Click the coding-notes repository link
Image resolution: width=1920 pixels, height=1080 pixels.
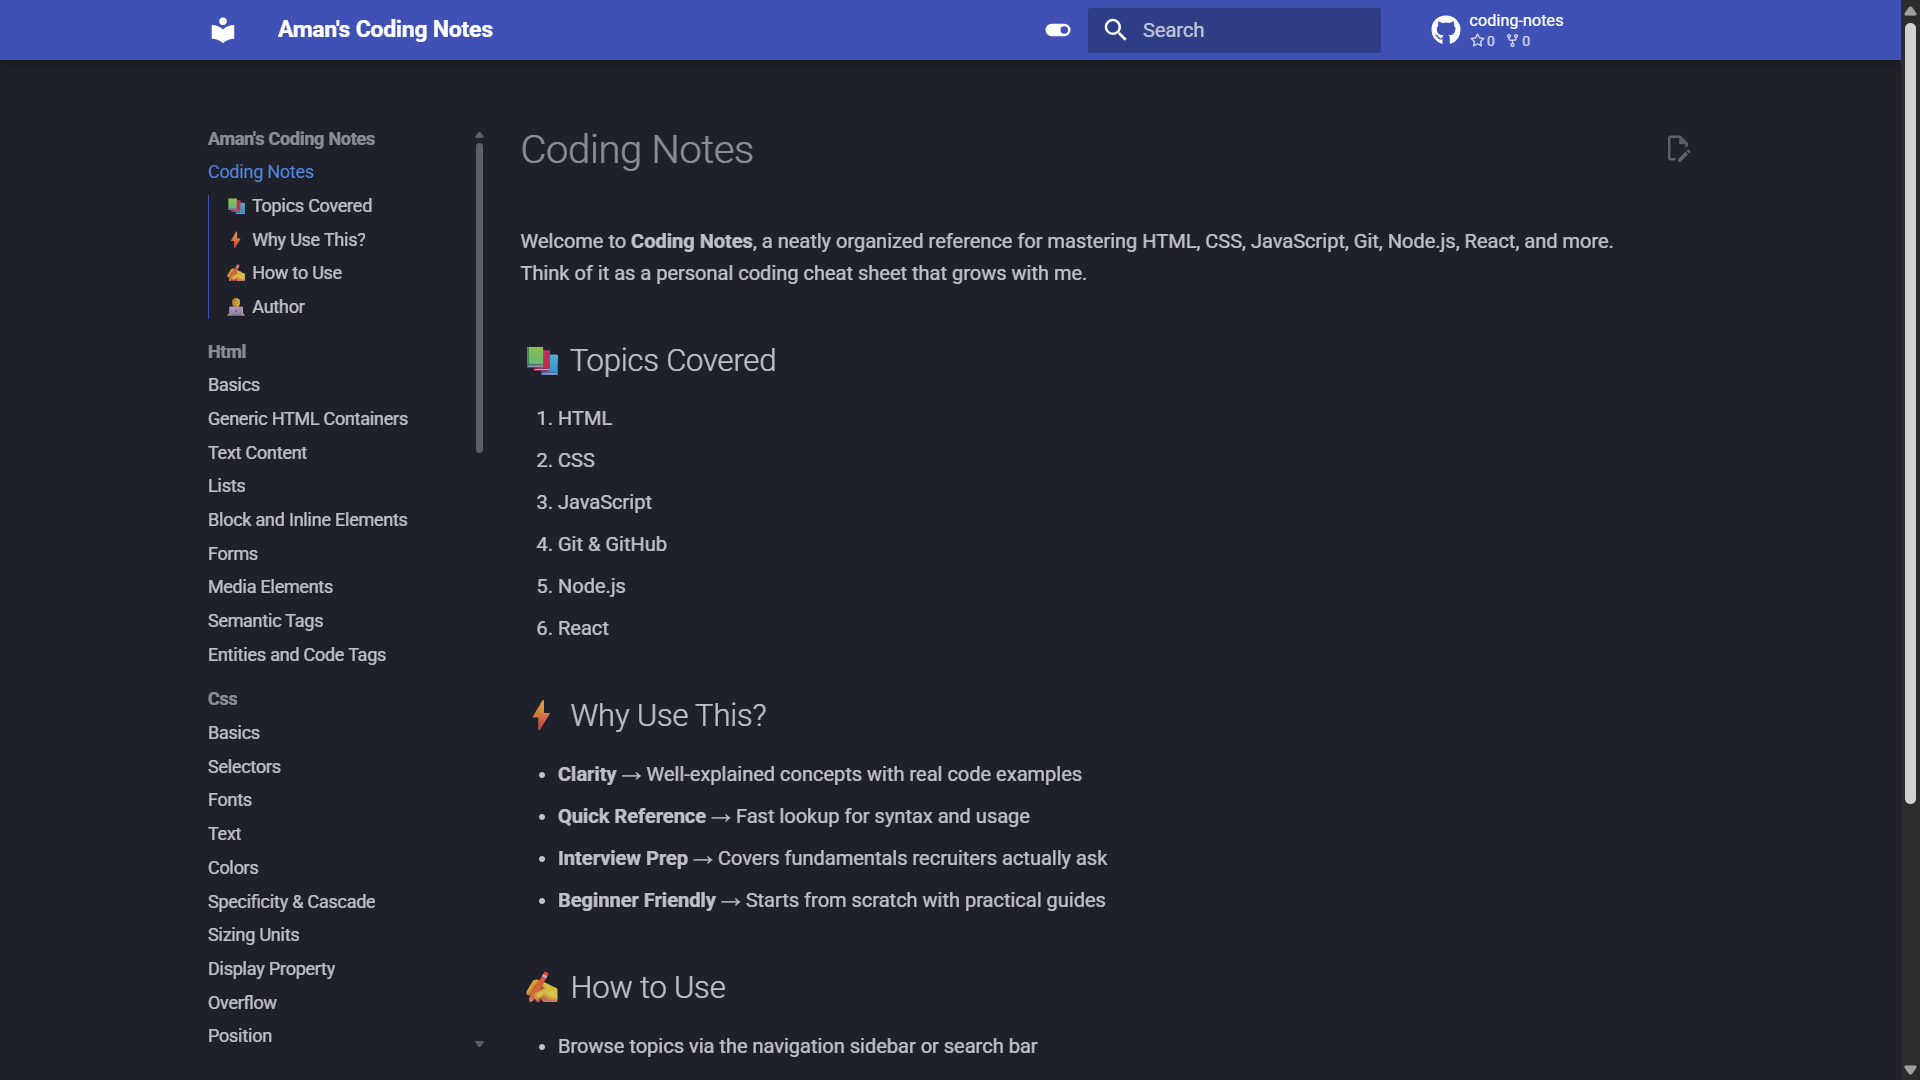point(1516,19)
